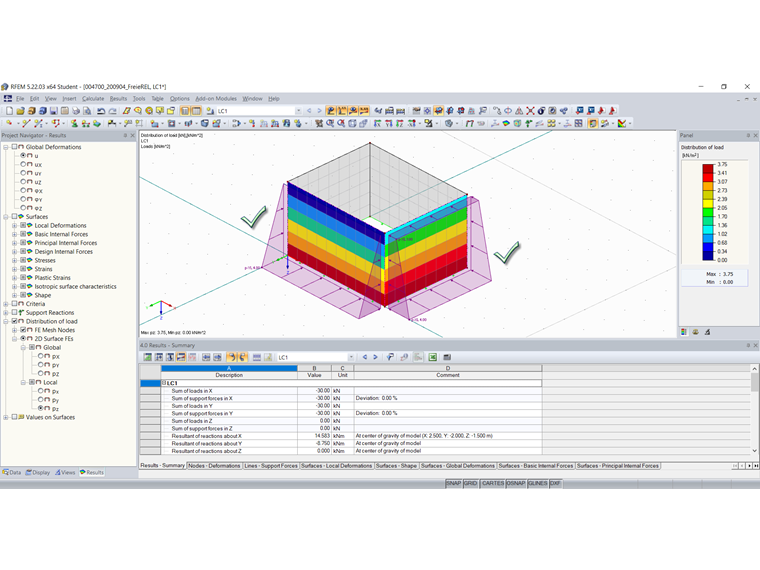The height and width of the screenshot is (570, 760).
Task: Collapse the LC1 row in results table
Action: 164,383
